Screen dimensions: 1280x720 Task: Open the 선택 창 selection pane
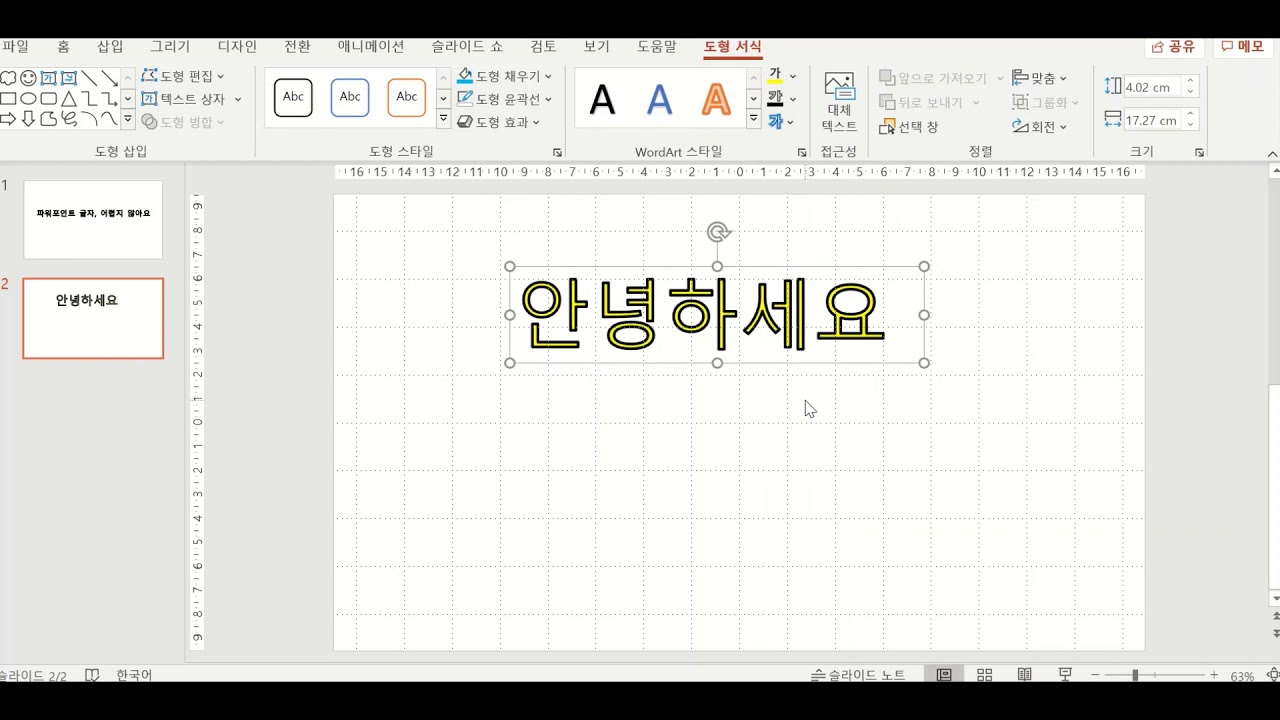pyautogui.click(x=909, y=127)
